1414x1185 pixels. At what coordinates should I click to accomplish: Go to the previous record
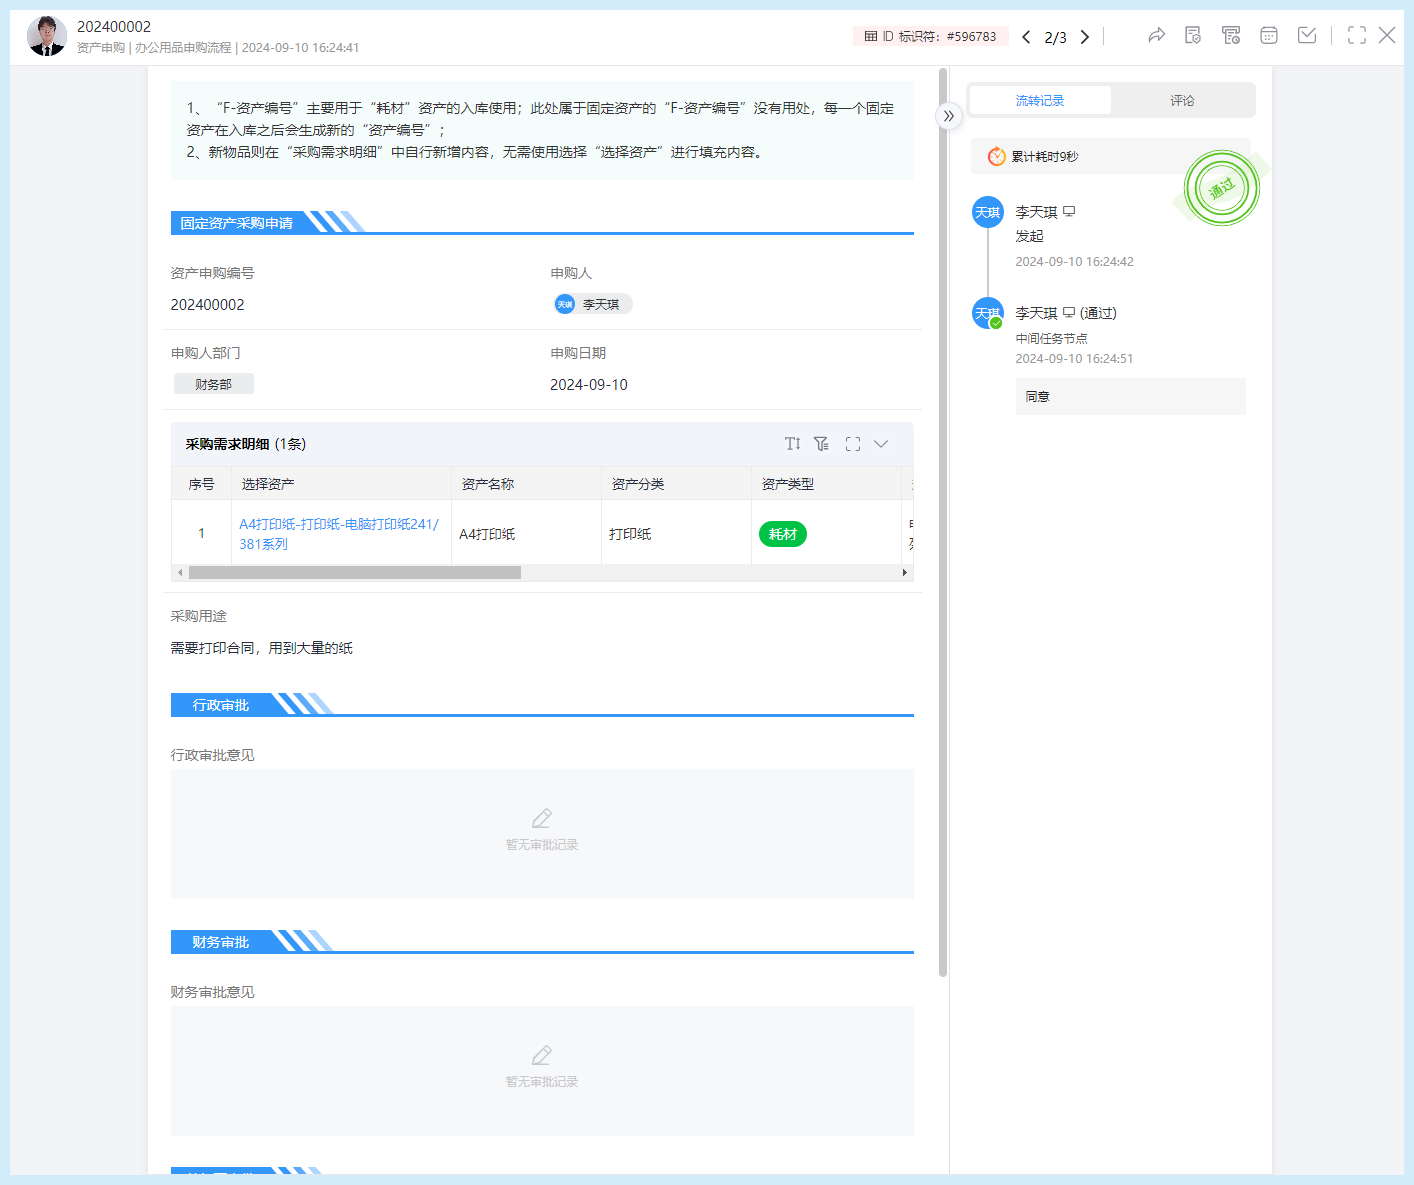[1026, 37]
